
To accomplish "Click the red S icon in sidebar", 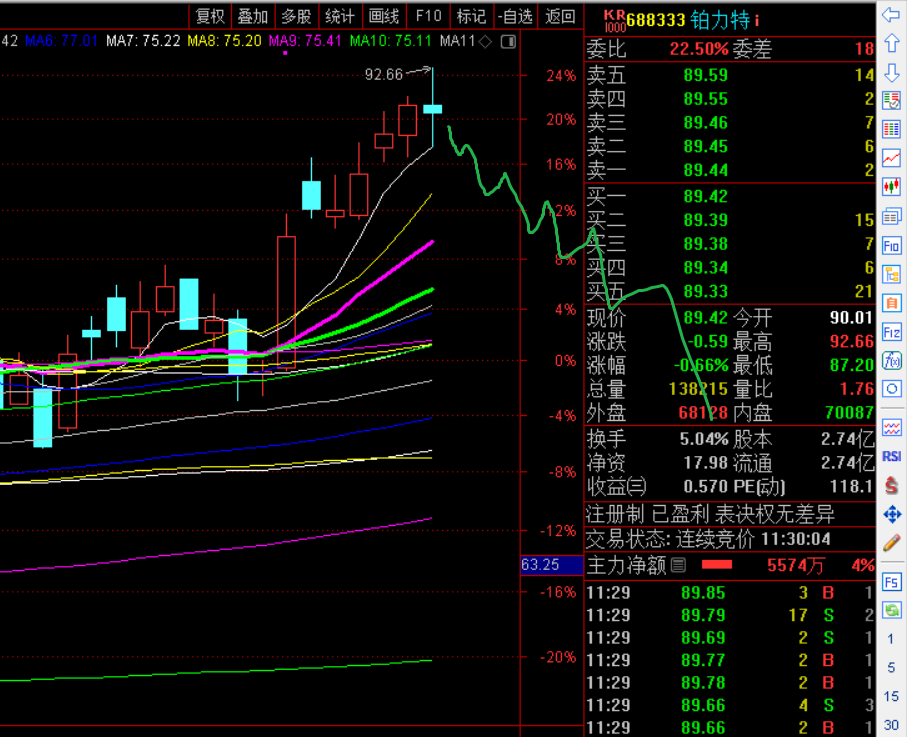I will pos(891,485).
